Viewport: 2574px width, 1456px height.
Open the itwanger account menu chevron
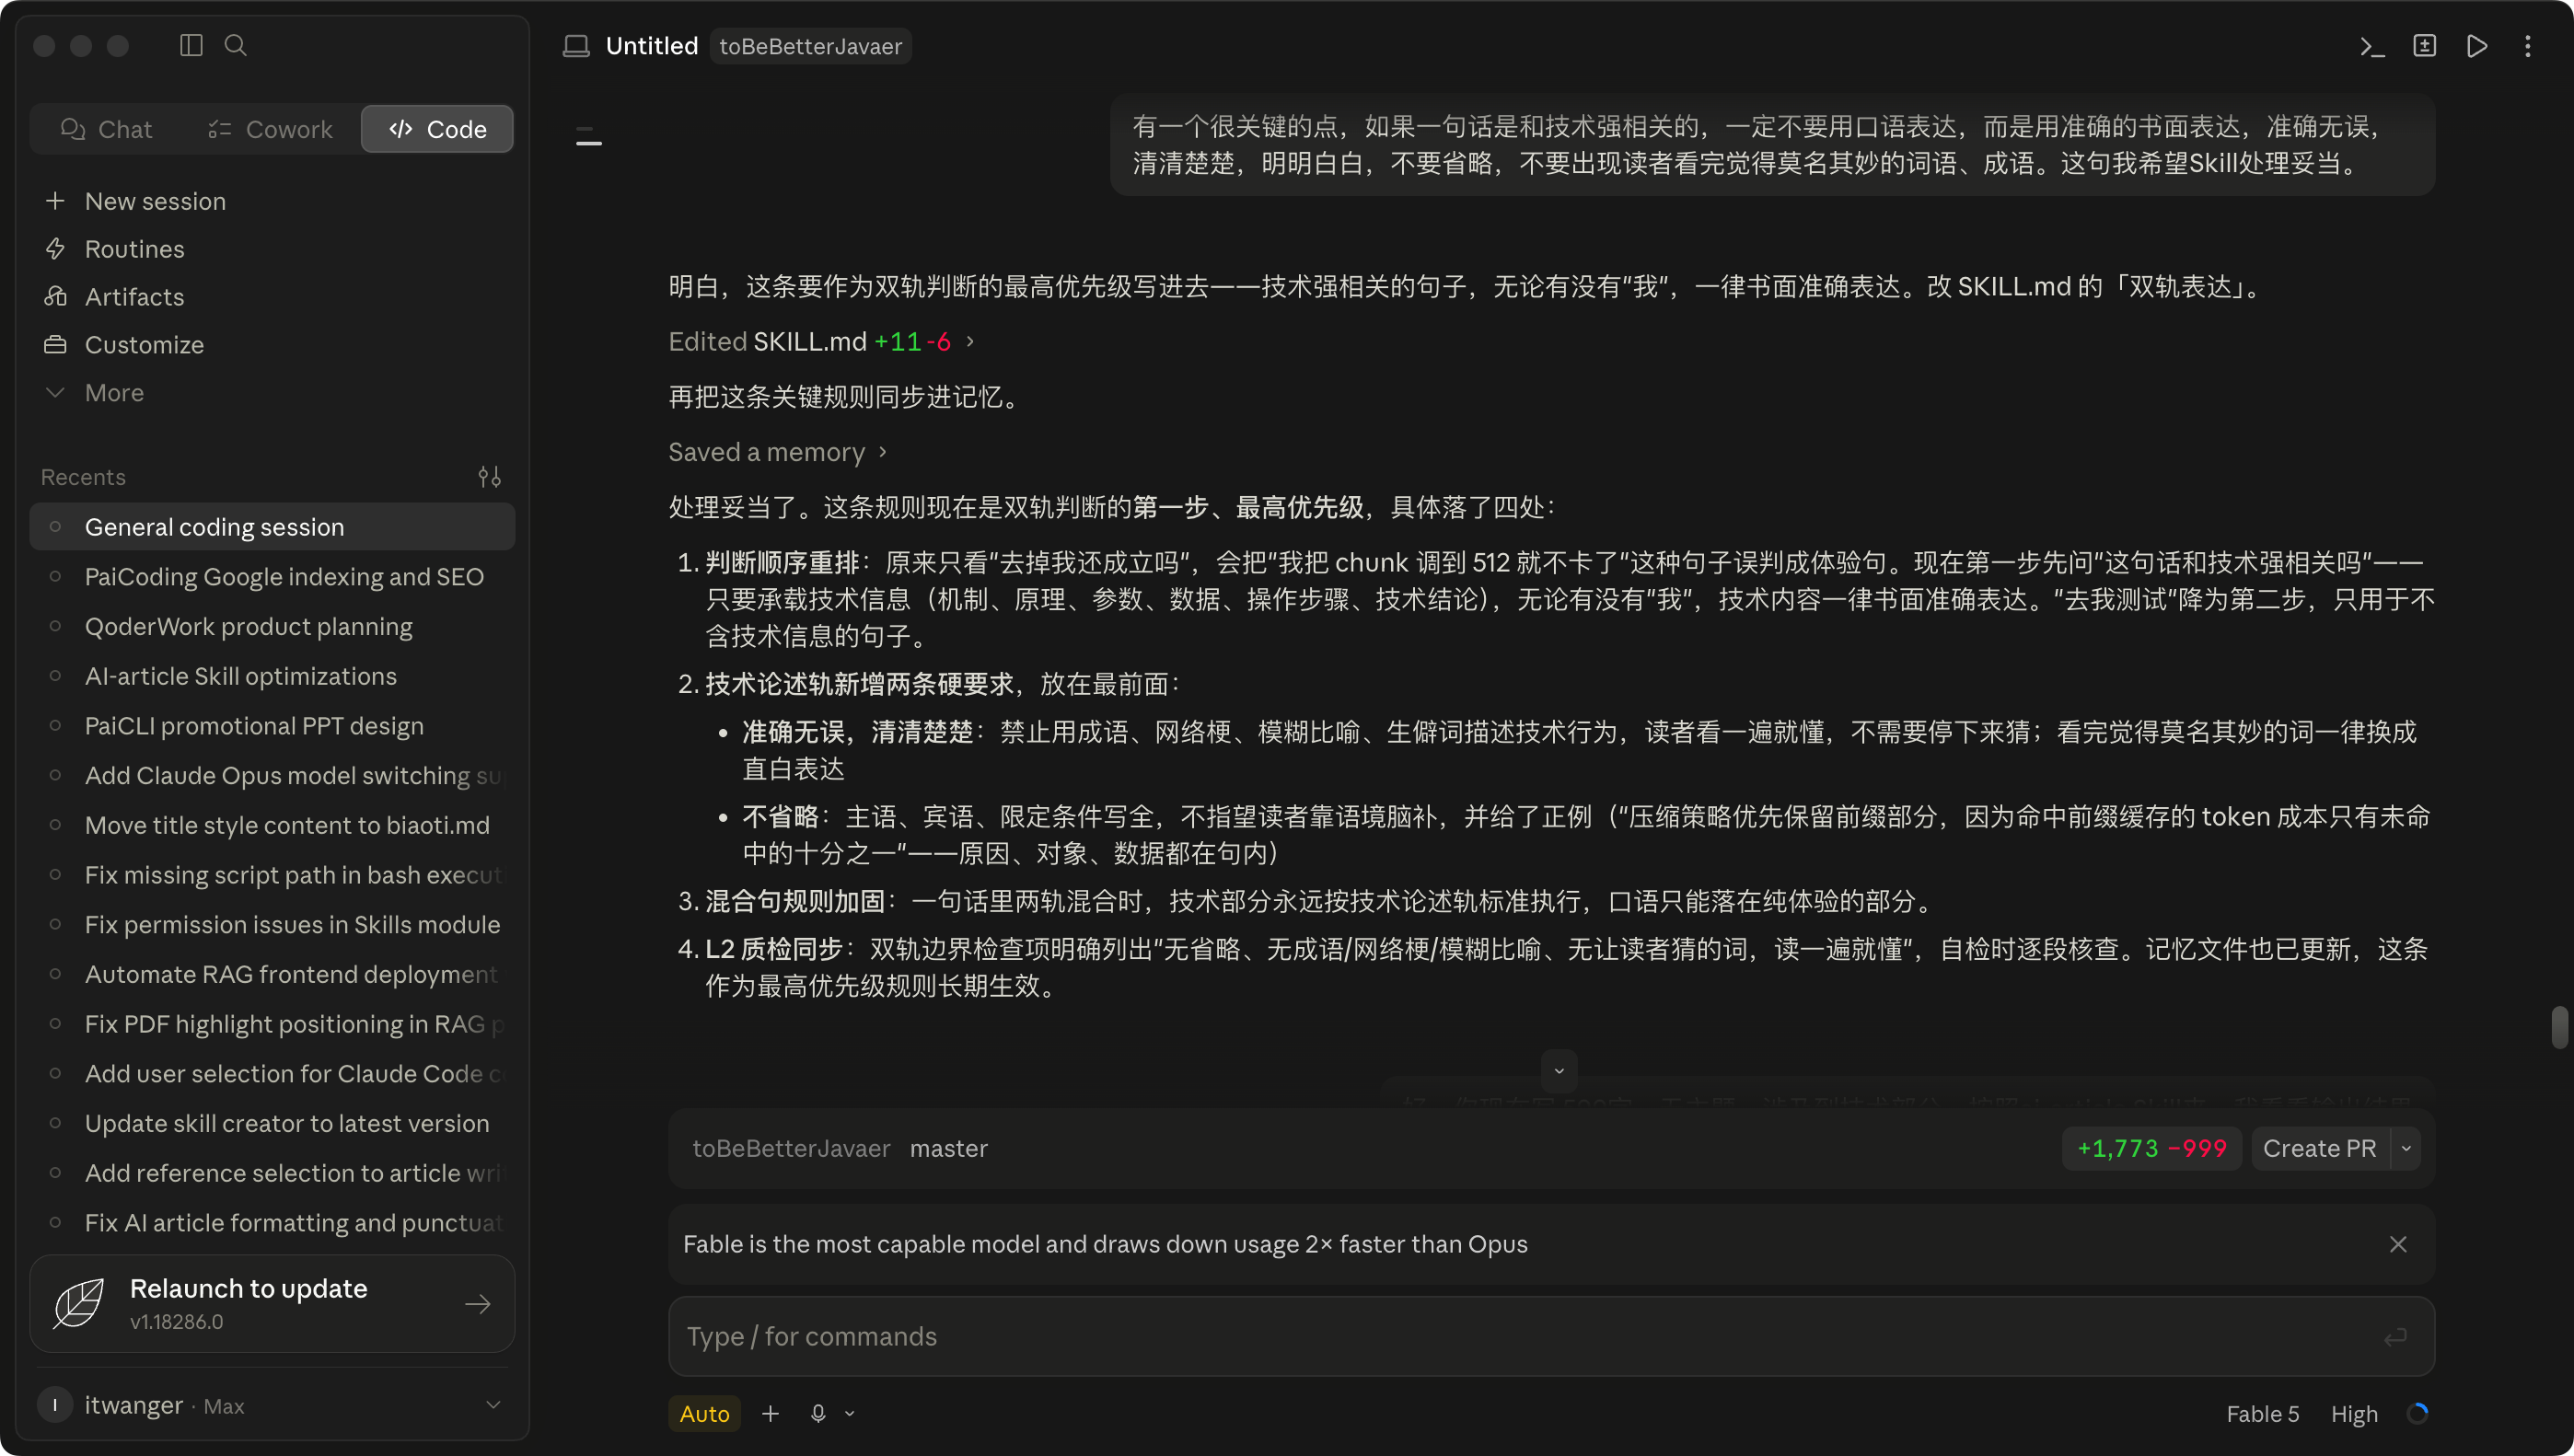(x=493, y=1405)
